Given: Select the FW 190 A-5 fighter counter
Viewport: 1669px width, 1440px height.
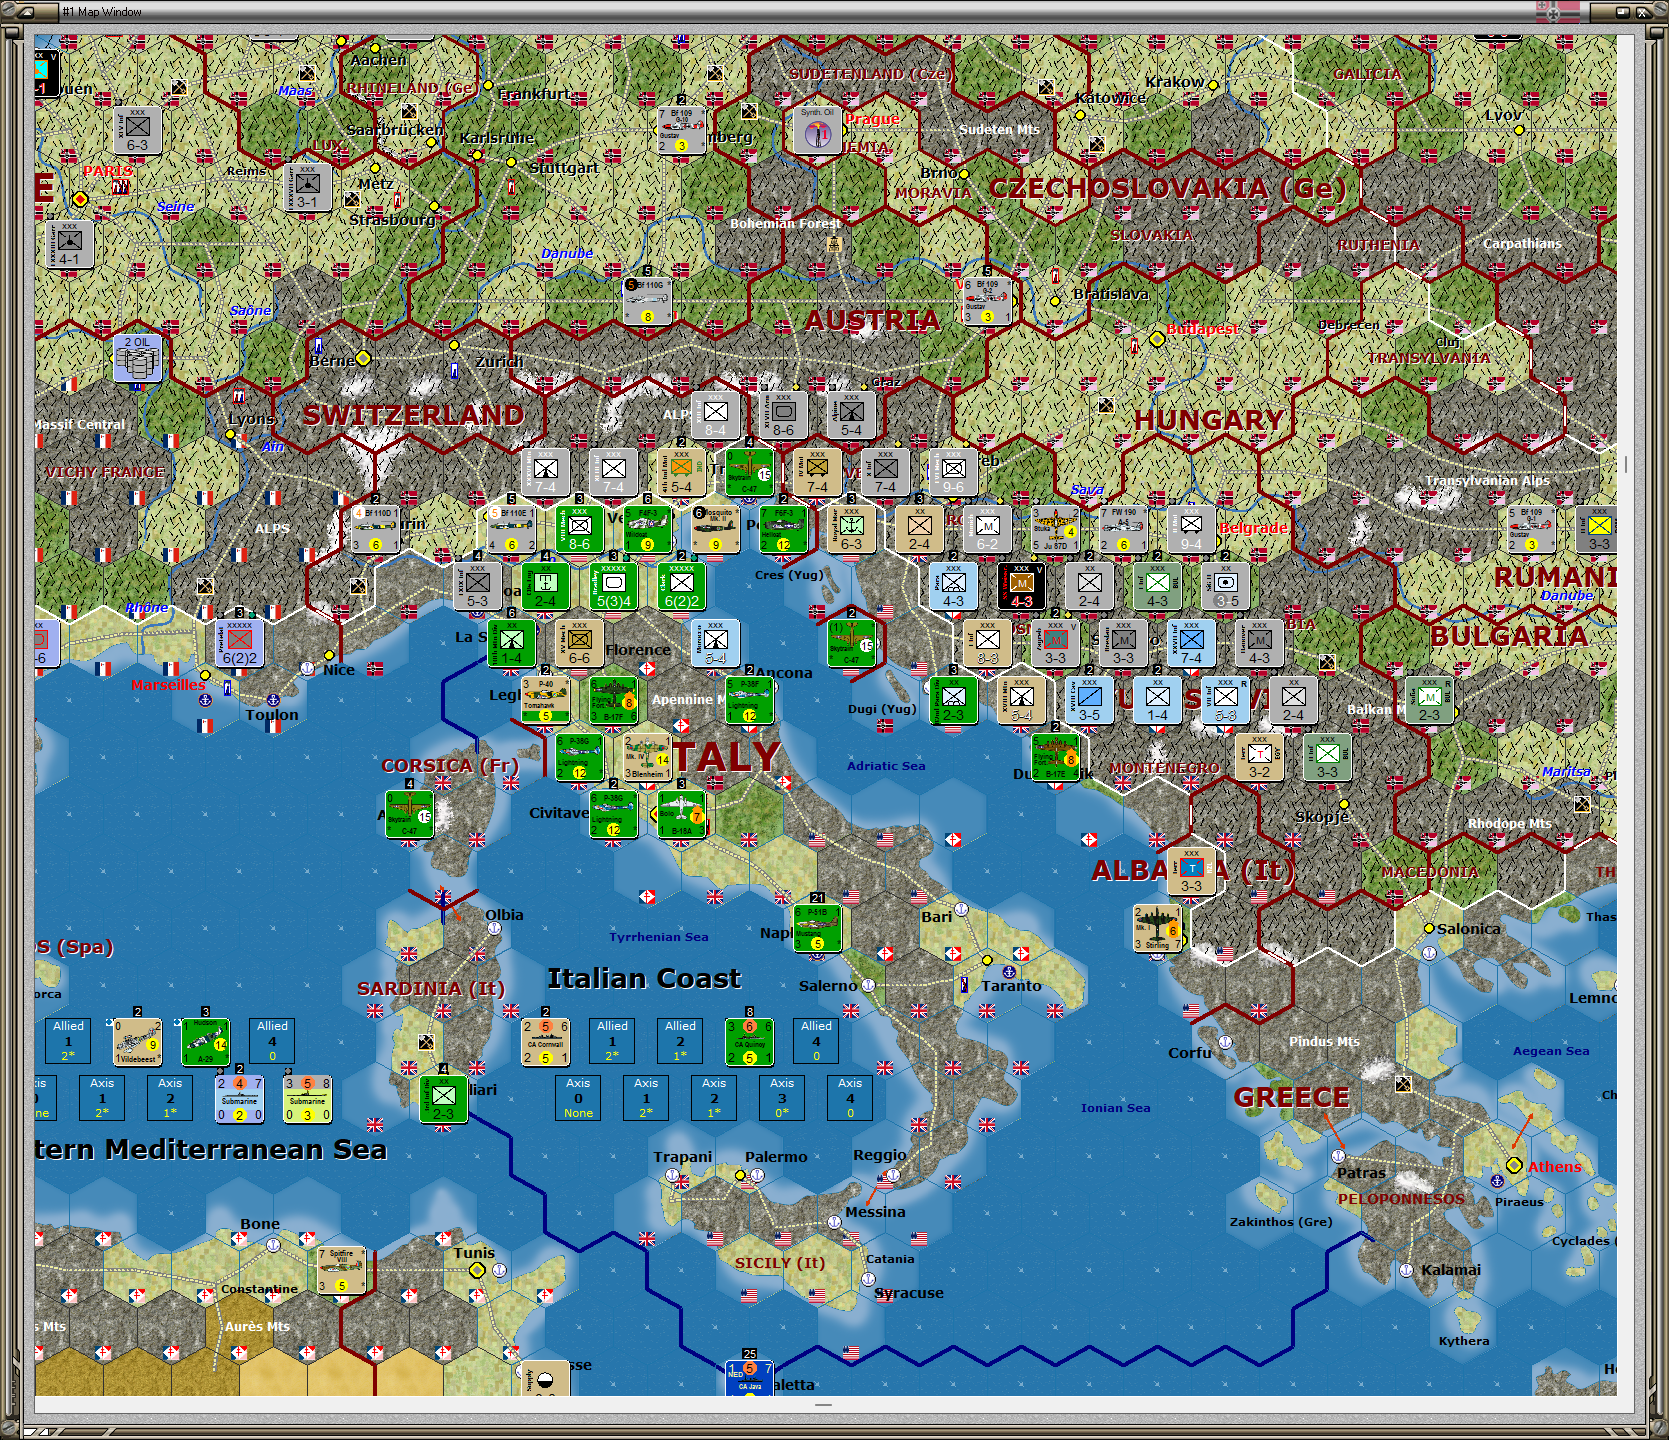Looking at the screenshot, I should pyautogui.click(x=1123, y=529).
